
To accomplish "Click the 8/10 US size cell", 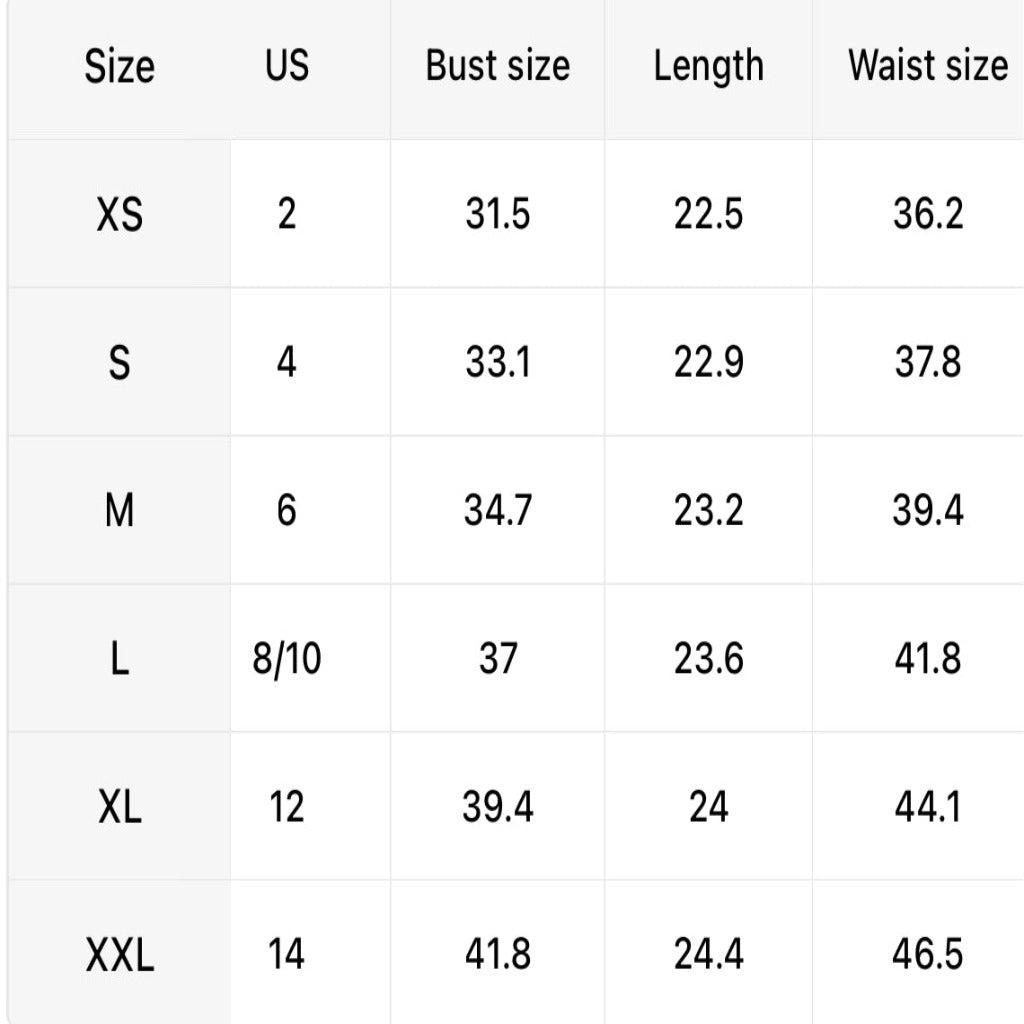I will tap(287, 659).
